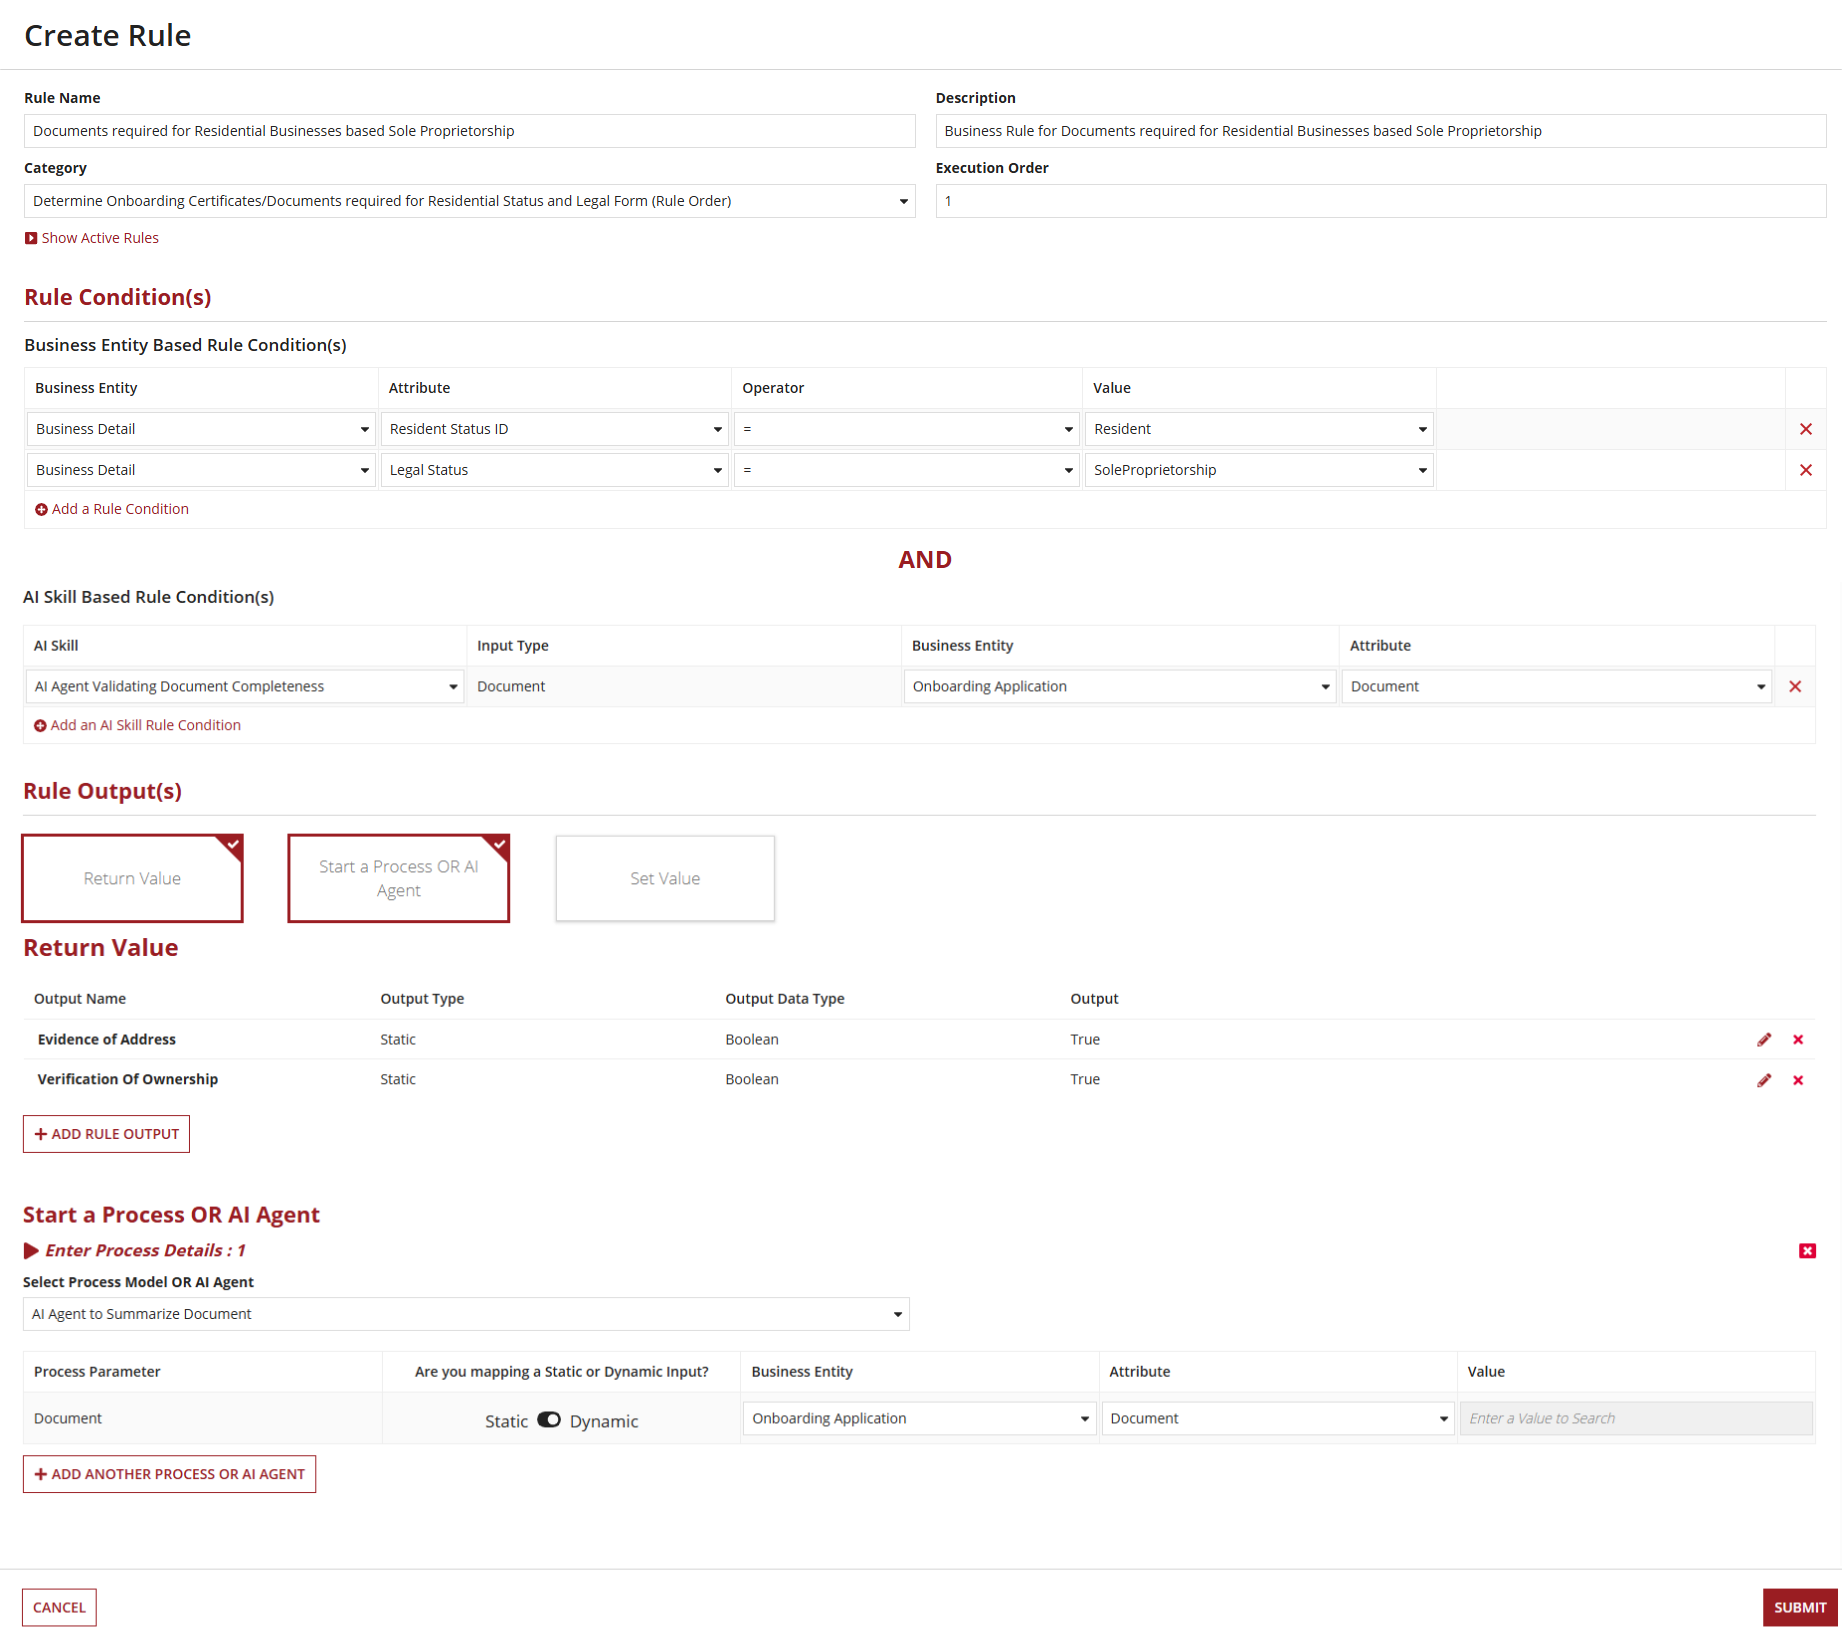Deselect the Return Value output card
1842x1638 pixels.
[x=132, y=878]
